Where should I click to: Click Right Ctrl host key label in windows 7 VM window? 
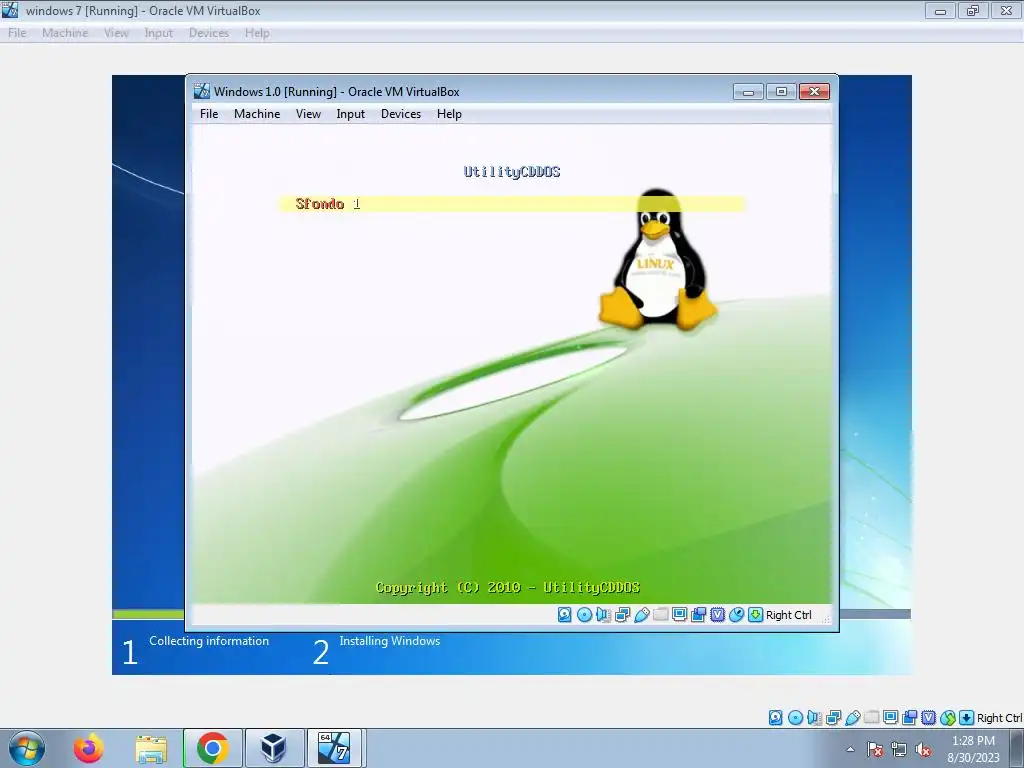coord(999,718)
